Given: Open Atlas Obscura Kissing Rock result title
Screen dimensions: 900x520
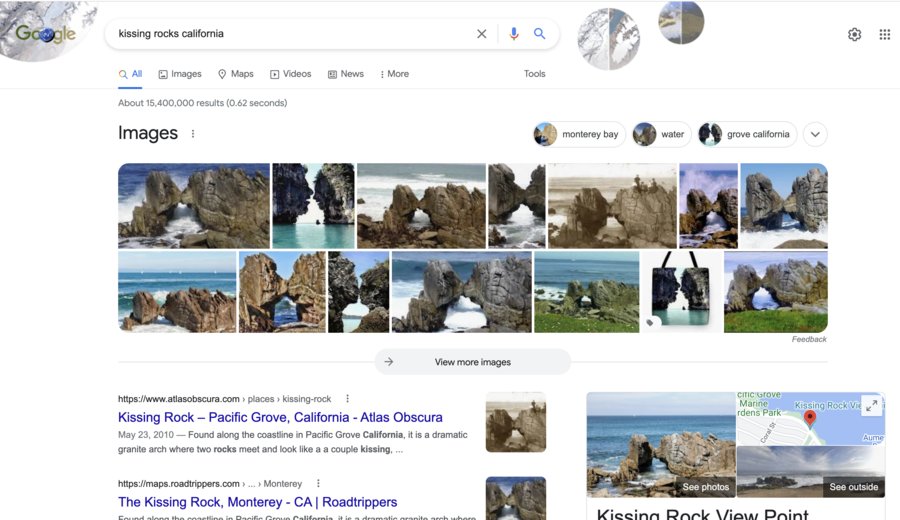Looking at the screenshot, I should coord(280,417).
